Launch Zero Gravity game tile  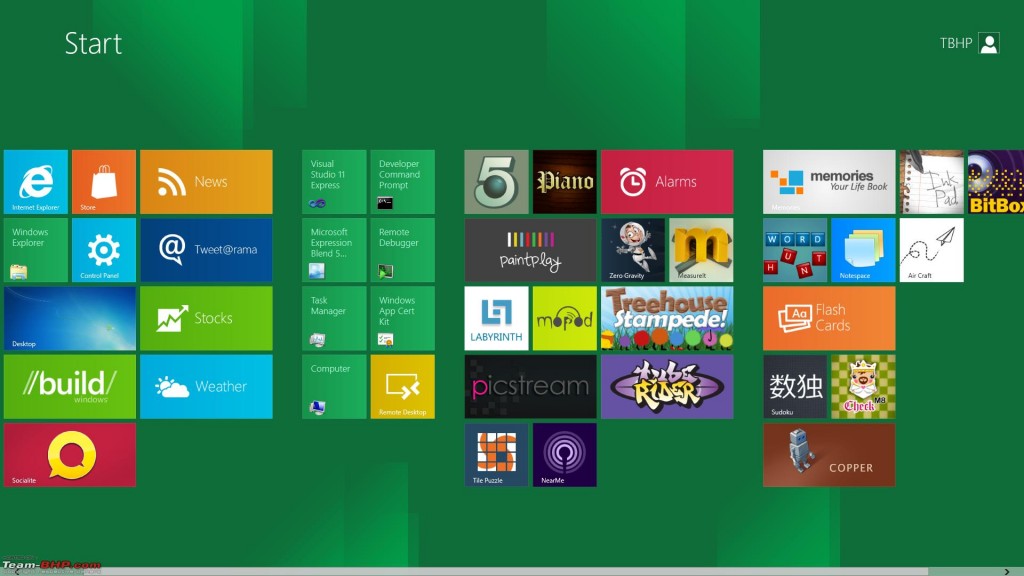tap(633, 250)
